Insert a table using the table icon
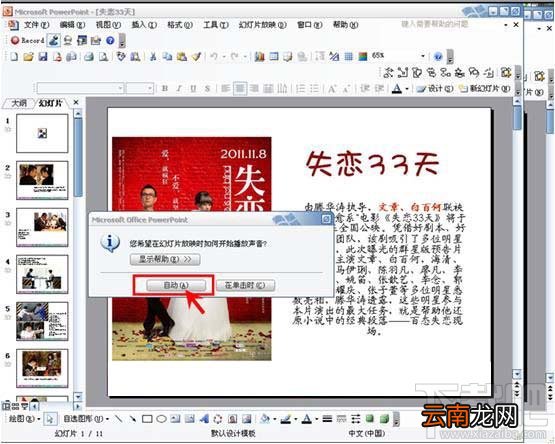Viewport: 555px width, 444px height. coord(274,56)
